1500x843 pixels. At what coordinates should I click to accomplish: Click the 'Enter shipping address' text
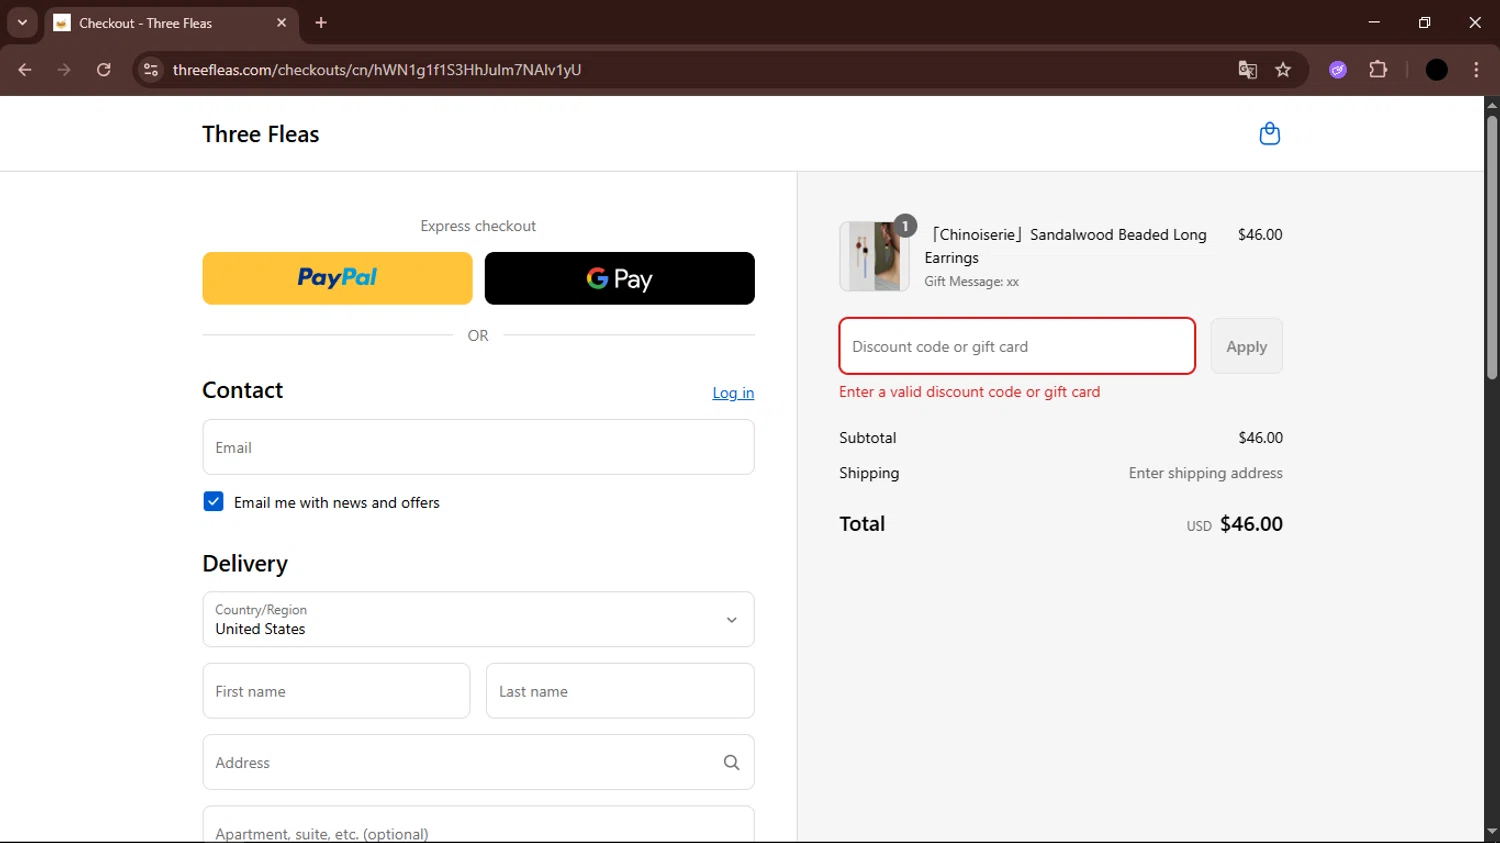[x=1205, y=473]
